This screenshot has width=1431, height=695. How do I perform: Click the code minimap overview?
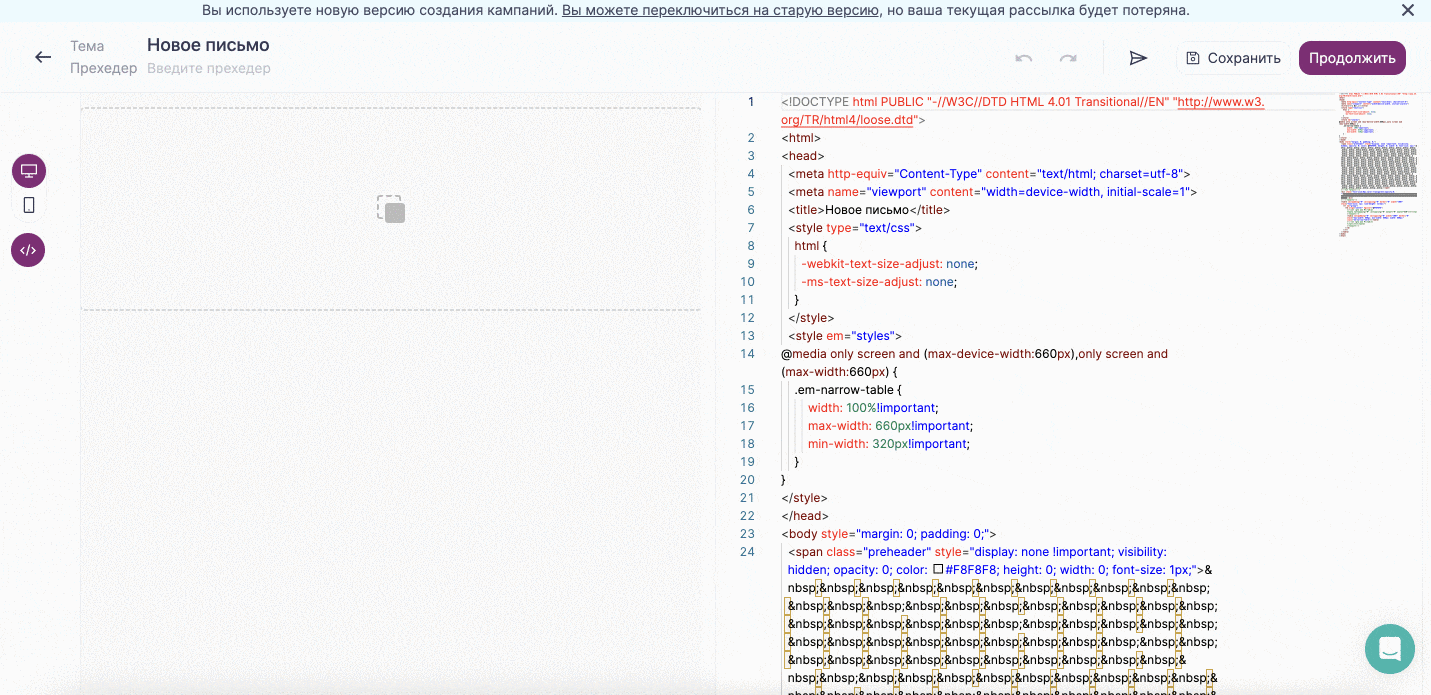click(x=1380, y=165)
